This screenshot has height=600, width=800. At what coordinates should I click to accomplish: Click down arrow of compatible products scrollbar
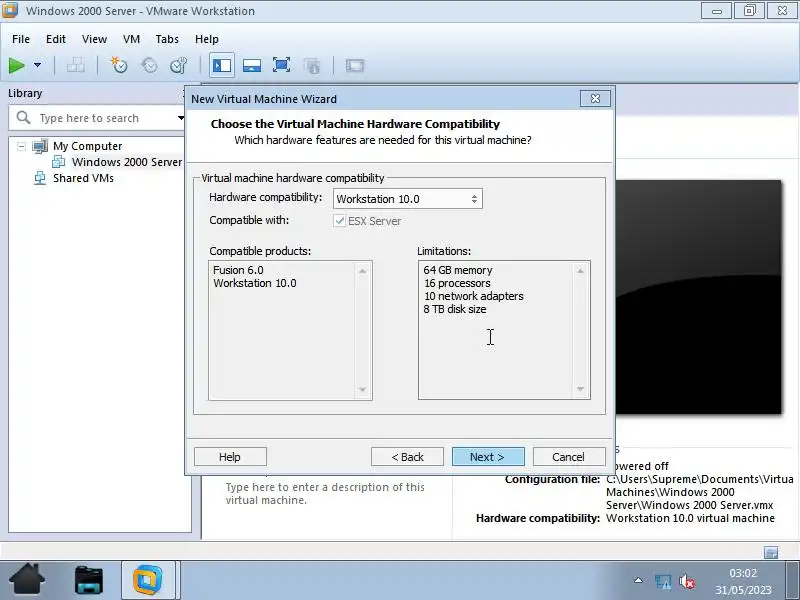pos(362,390)
